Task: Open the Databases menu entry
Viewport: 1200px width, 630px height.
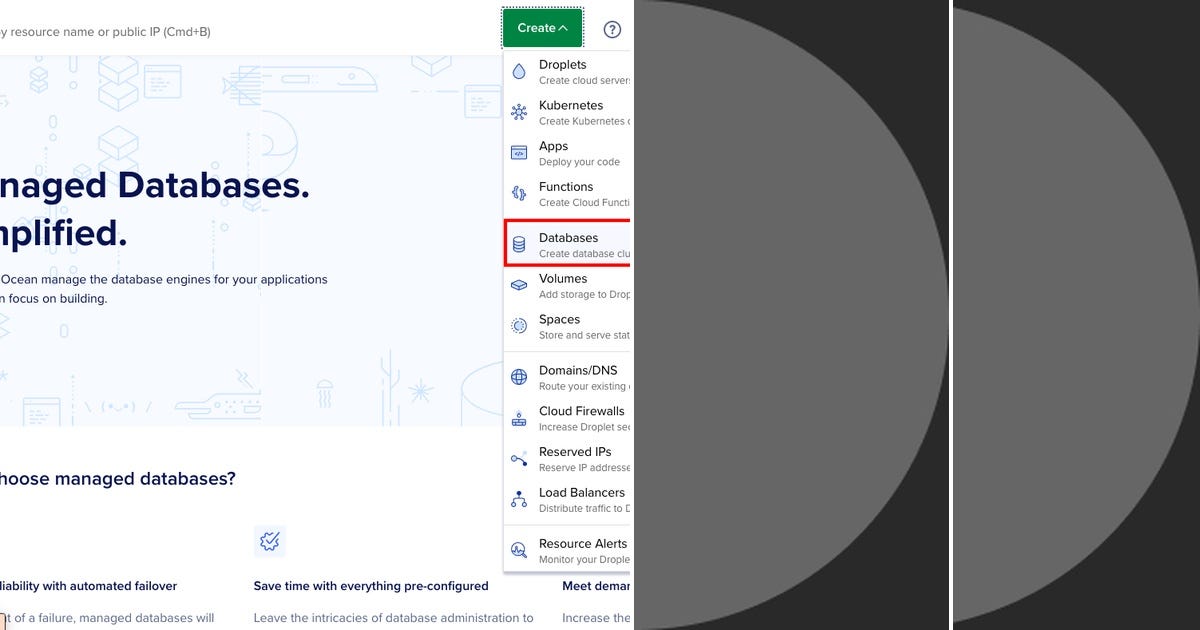Action: tap(570, 243)
